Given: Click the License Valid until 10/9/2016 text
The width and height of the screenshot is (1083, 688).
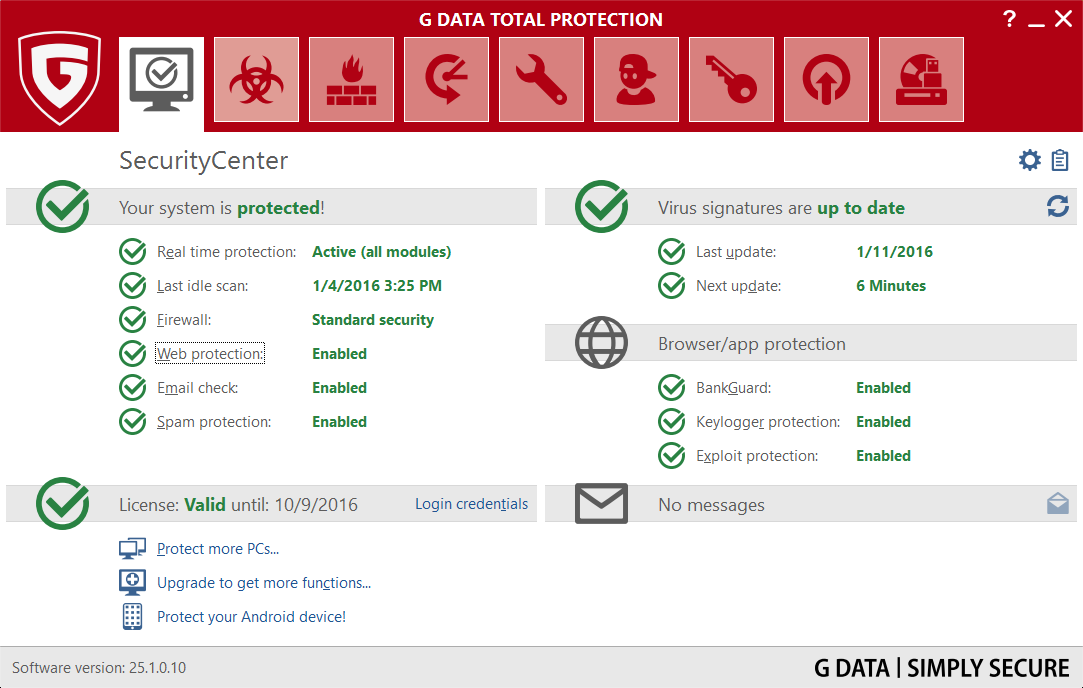Looking at the screenshot, I should pos(238,505).
